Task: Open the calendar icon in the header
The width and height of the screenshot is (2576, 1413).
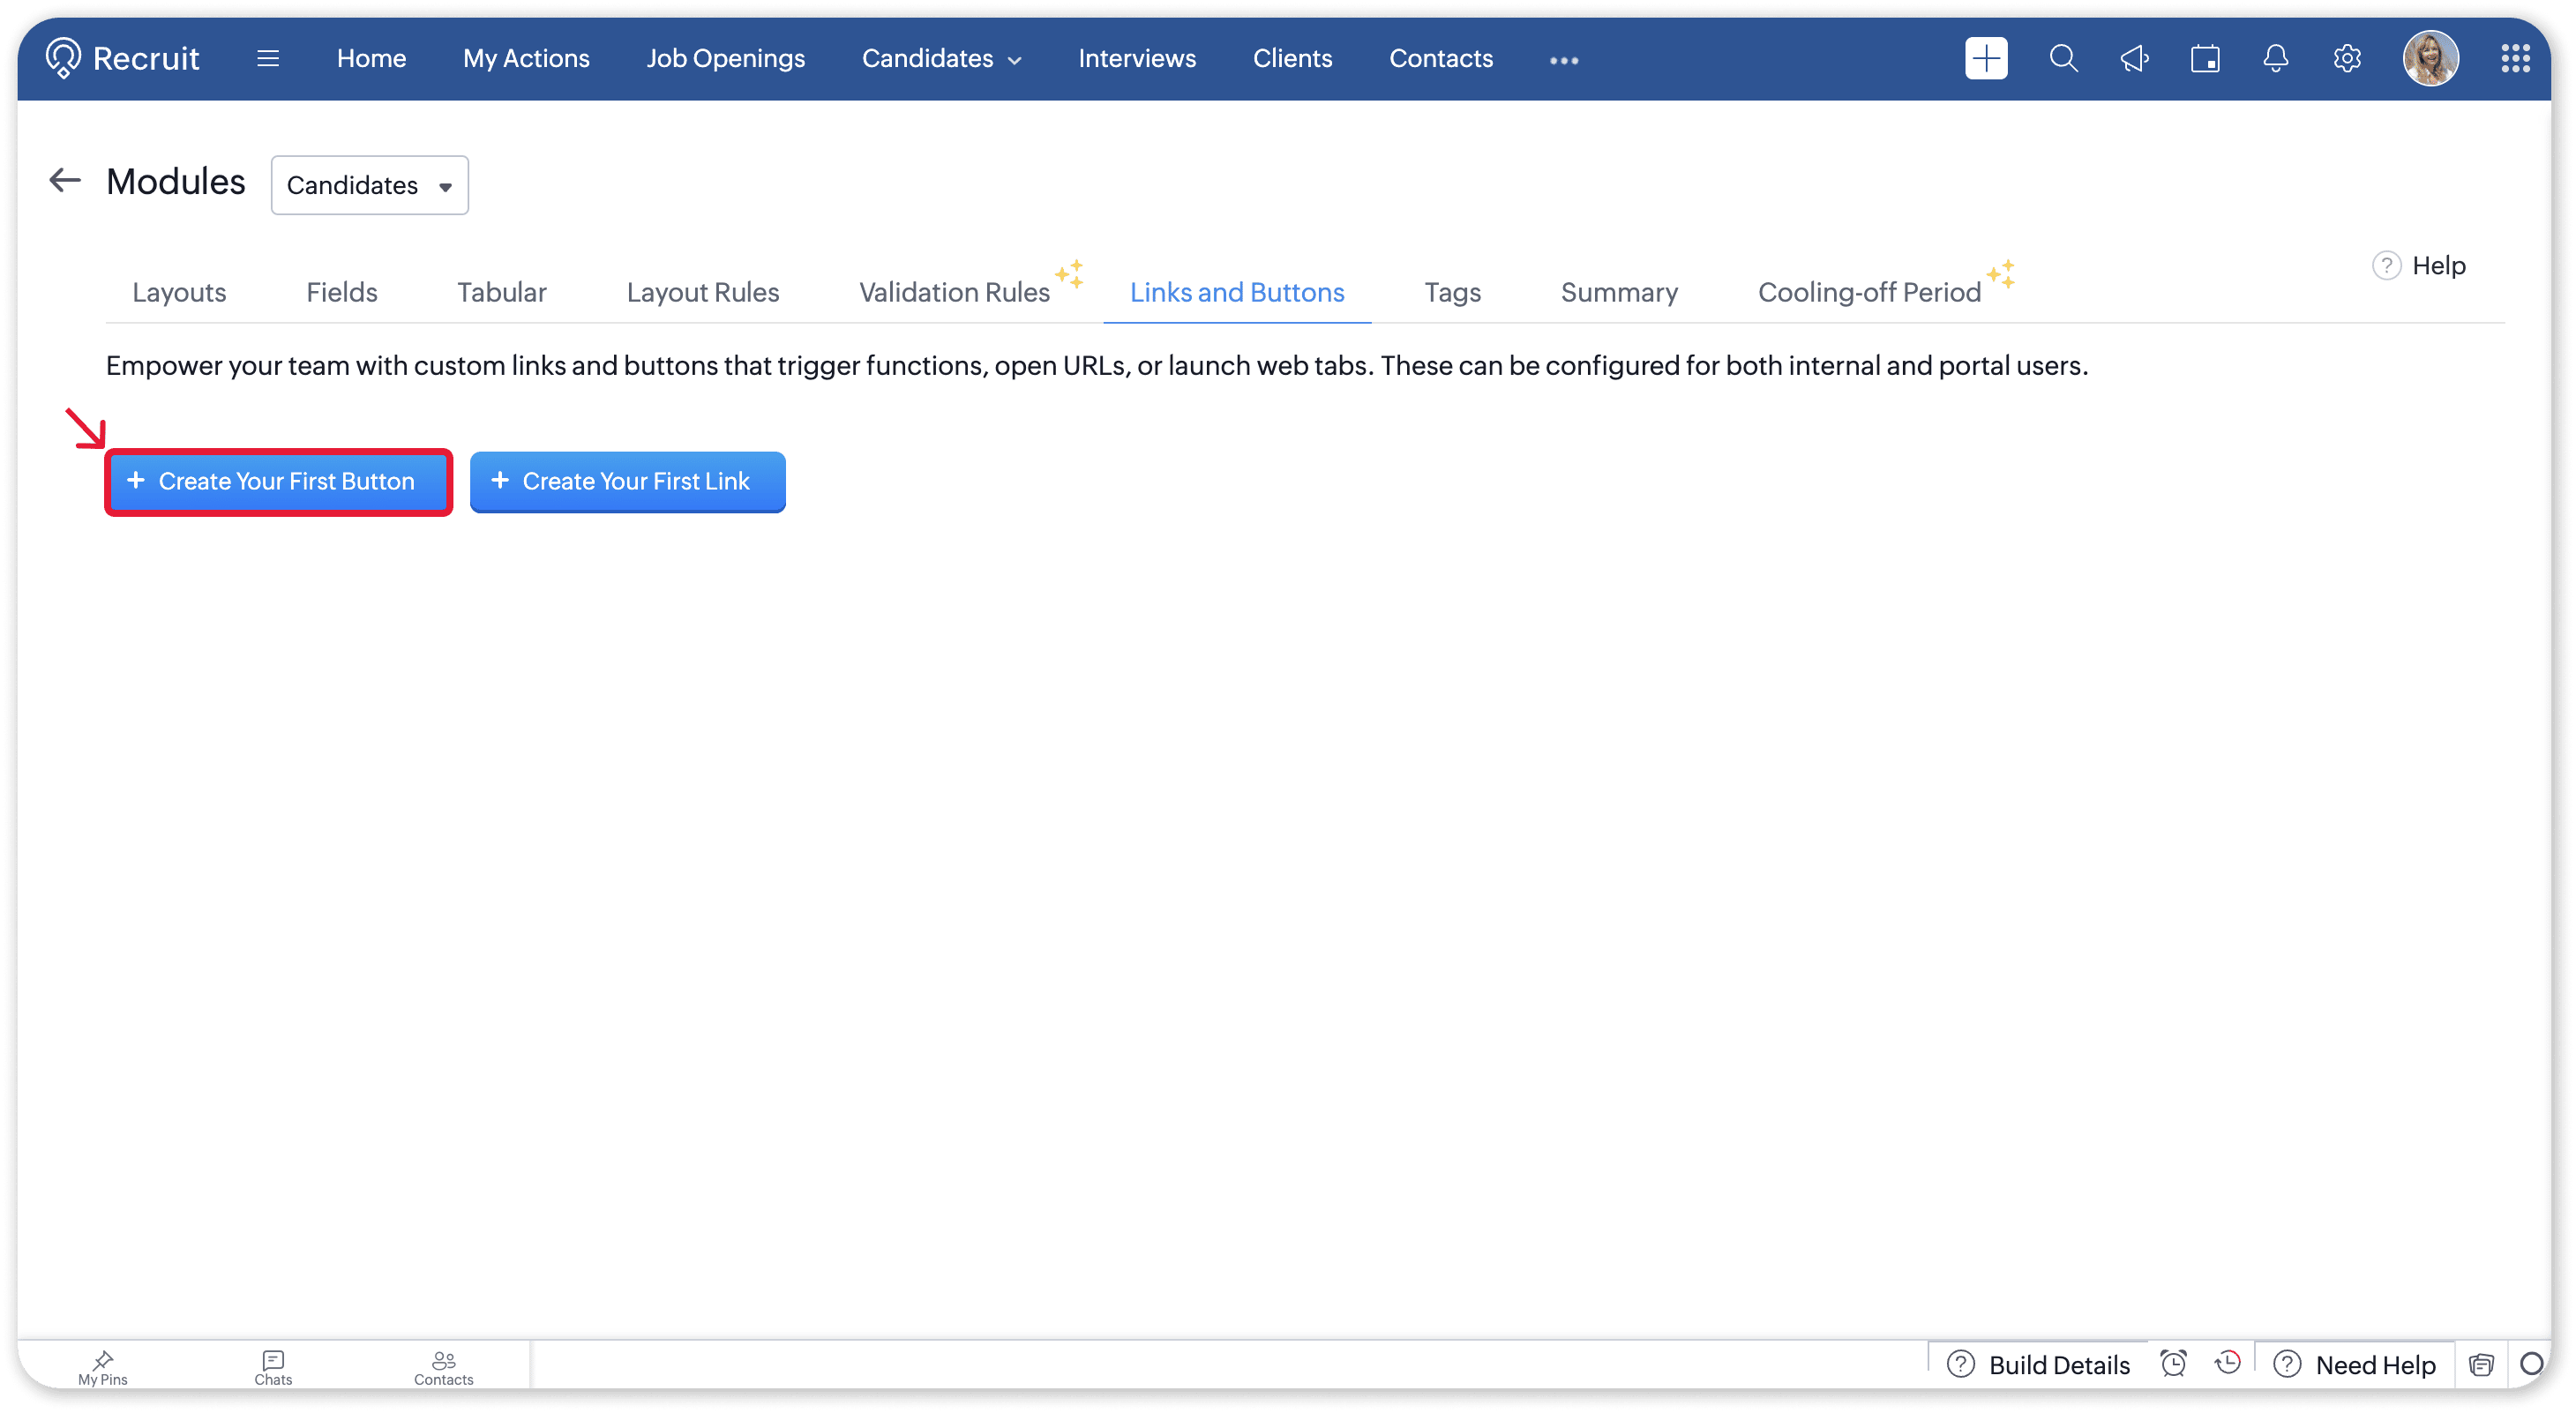Action: [x=2204, y=59]
